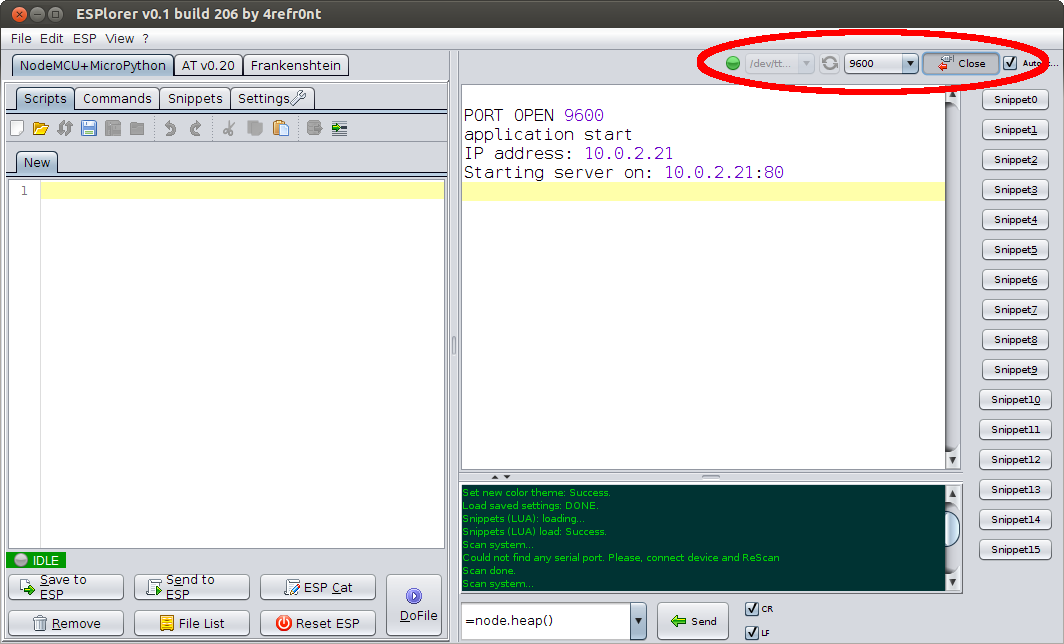Click the log scrollbar up arrow
The height and width of the screenshot is (644, 1064).
[x=952, y=493]
